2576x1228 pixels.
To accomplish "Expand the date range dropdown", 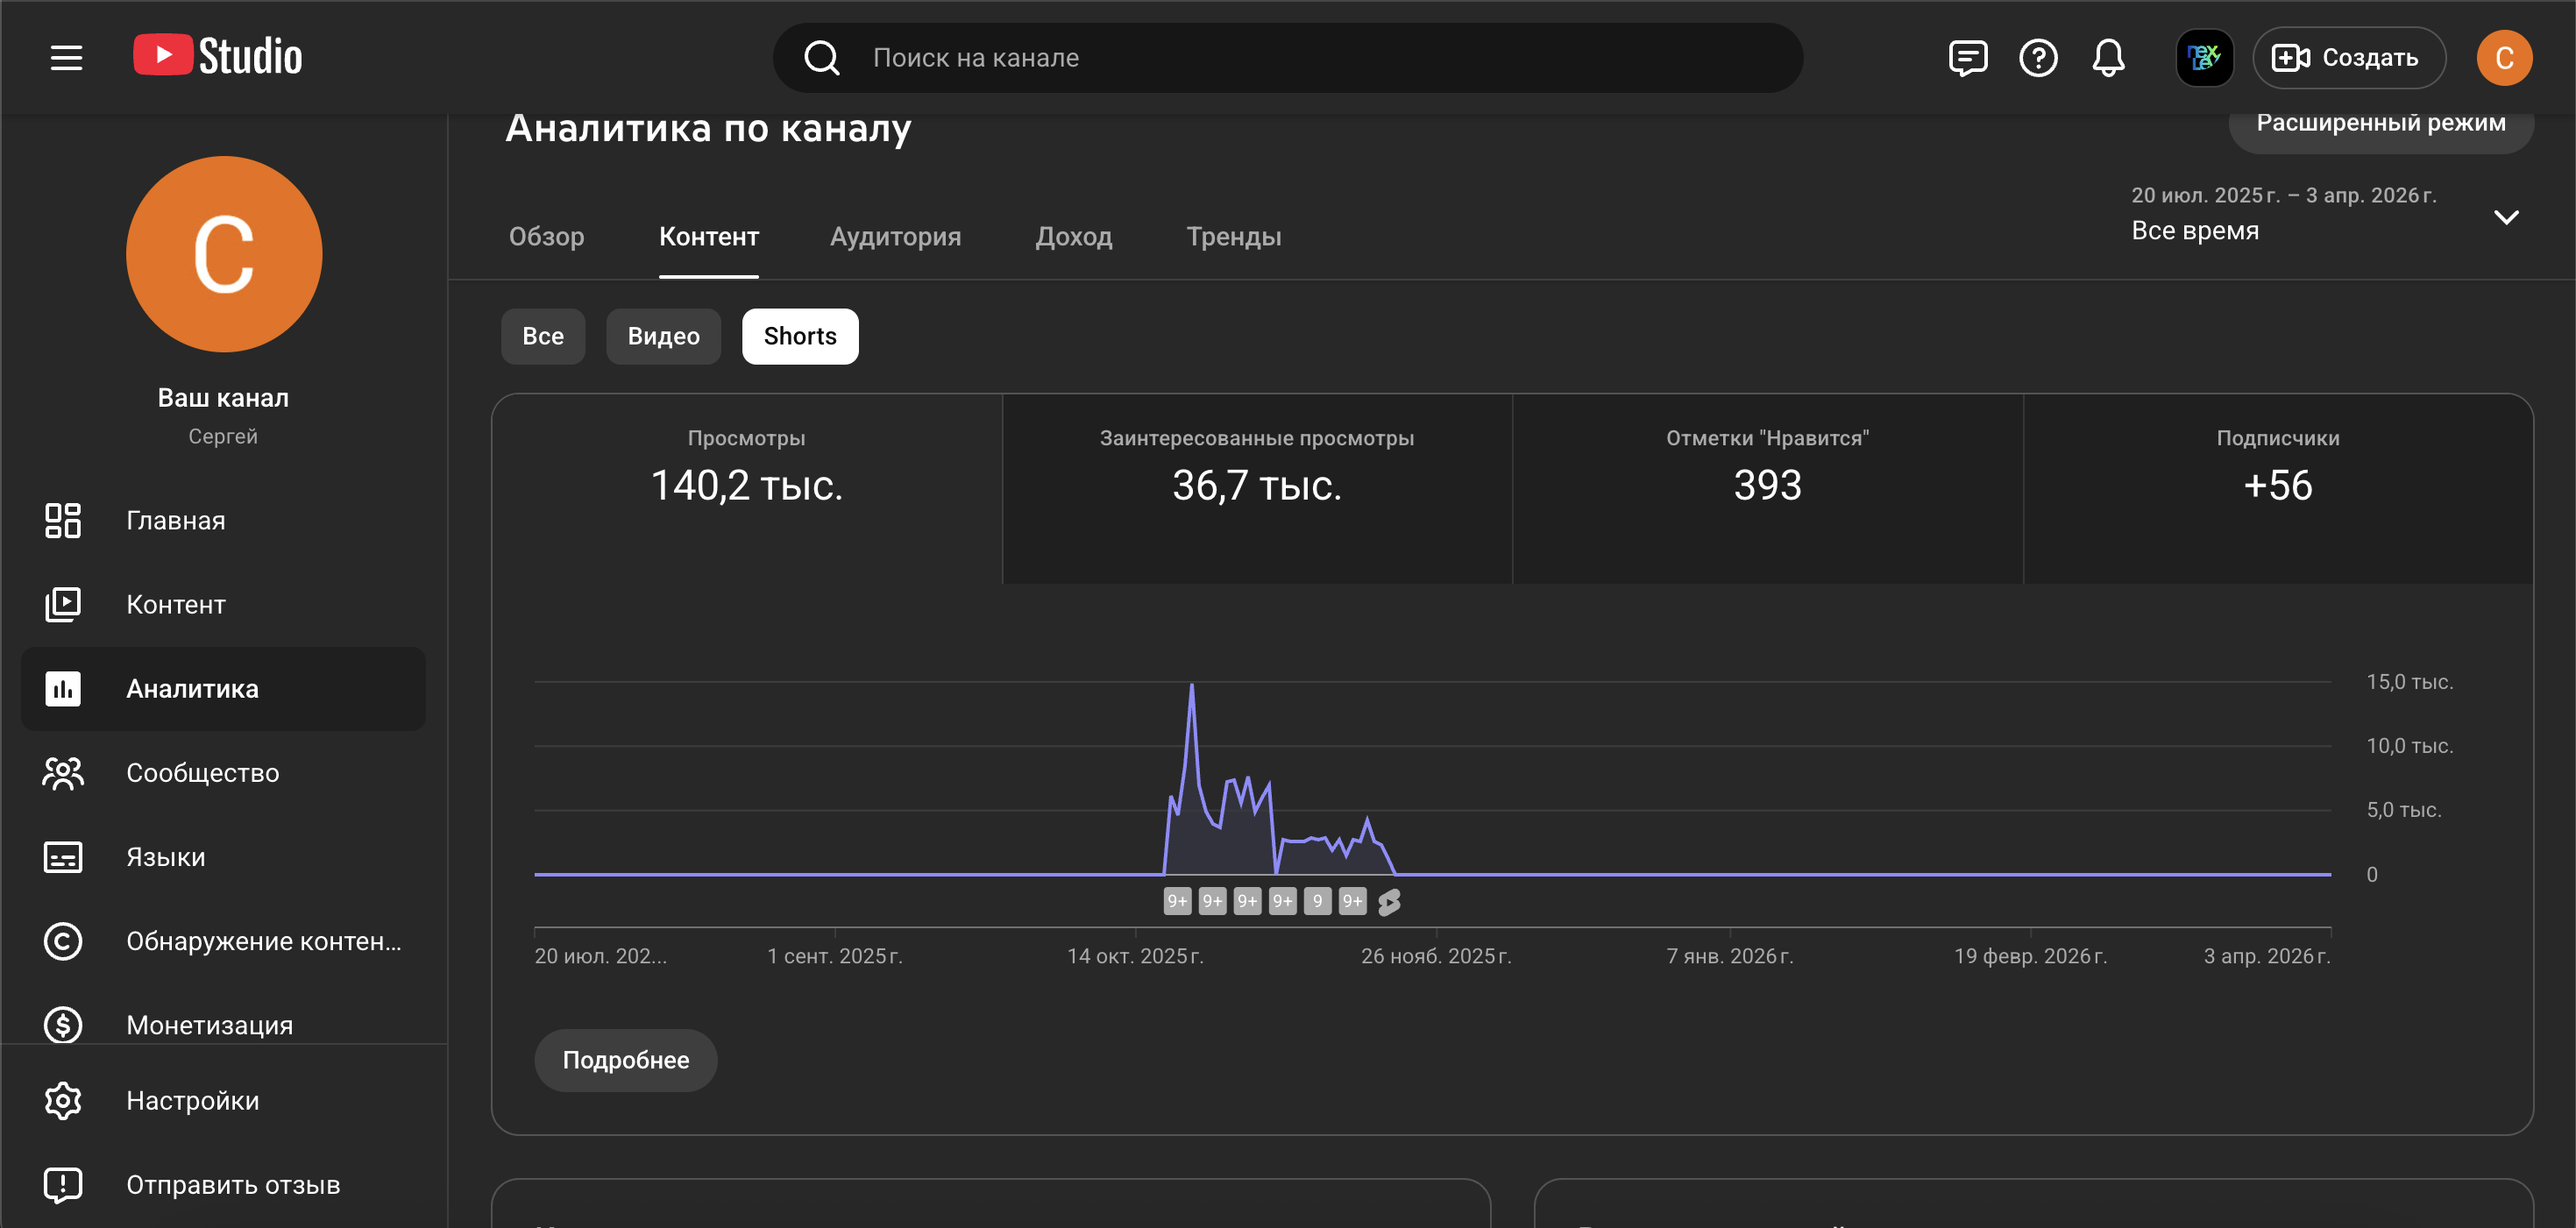I will tap(2505, 217).
